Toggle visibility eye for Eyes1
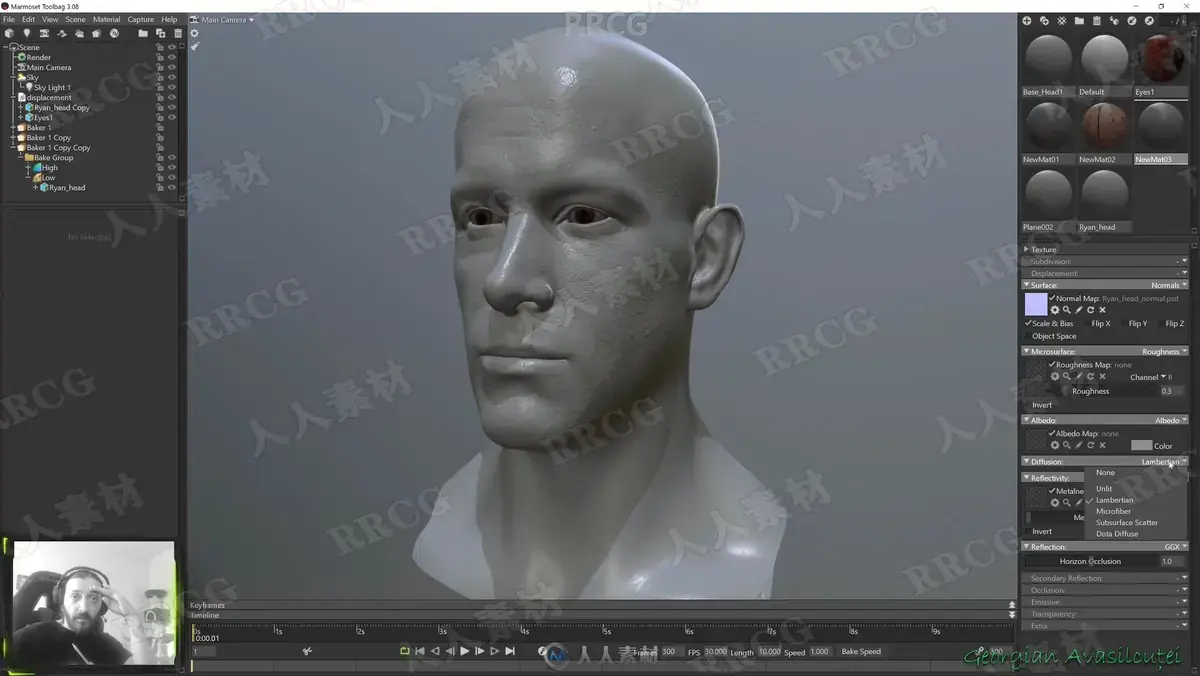The height and width of the screenshot is (676, 1200). pyautogui.click(x=172, y=117)
